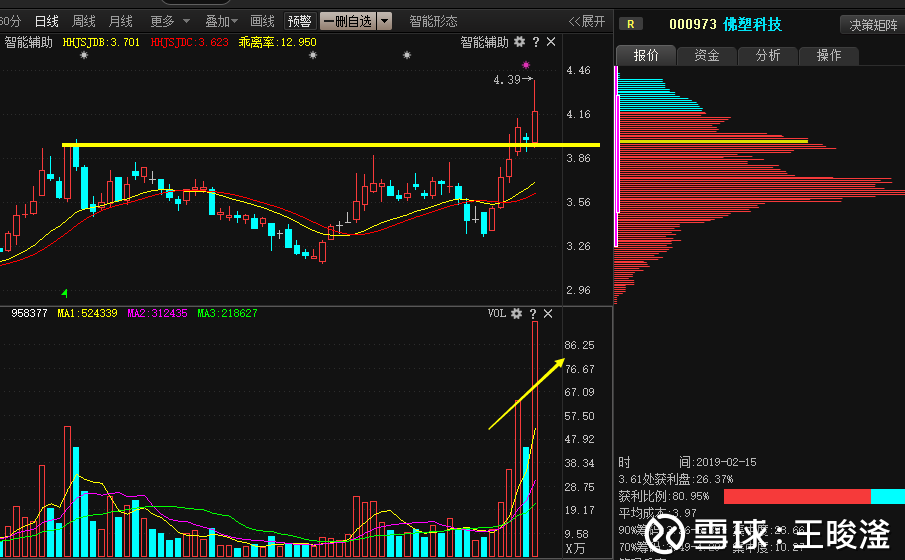Image resolution: width=905 pixels, height=560 pixels.
Task: Open settings gear for 智能辅助 indicator
Action: coord(519,42)
